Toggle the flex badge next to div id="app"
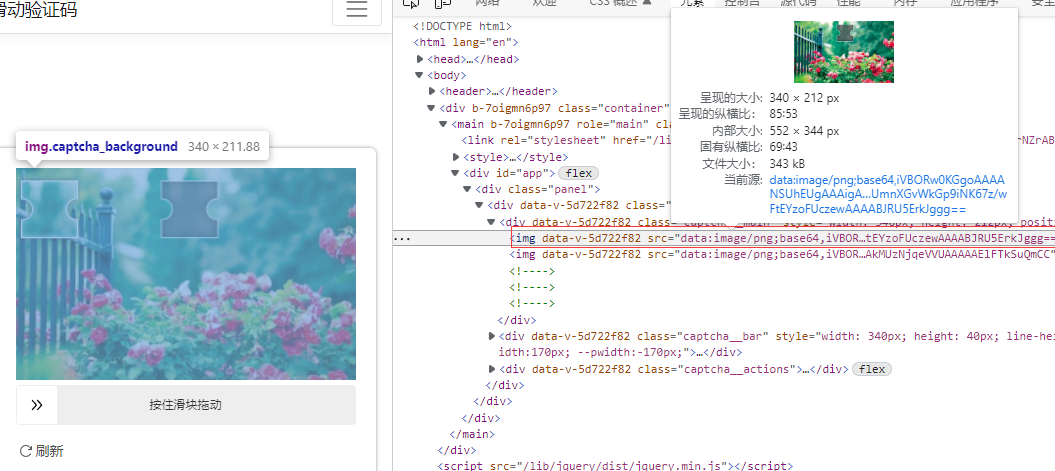 click(578, 174)
